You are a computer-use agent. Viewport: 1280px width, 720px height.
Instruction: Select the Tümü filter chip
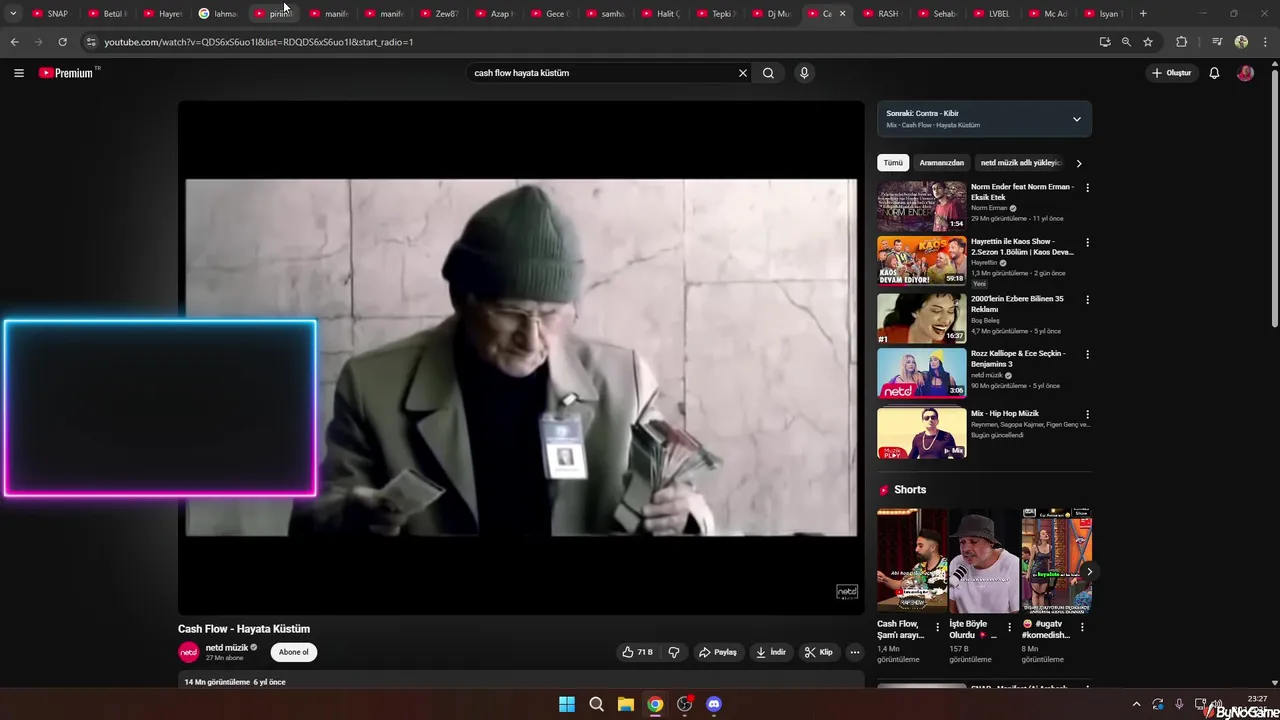point(893,163)
